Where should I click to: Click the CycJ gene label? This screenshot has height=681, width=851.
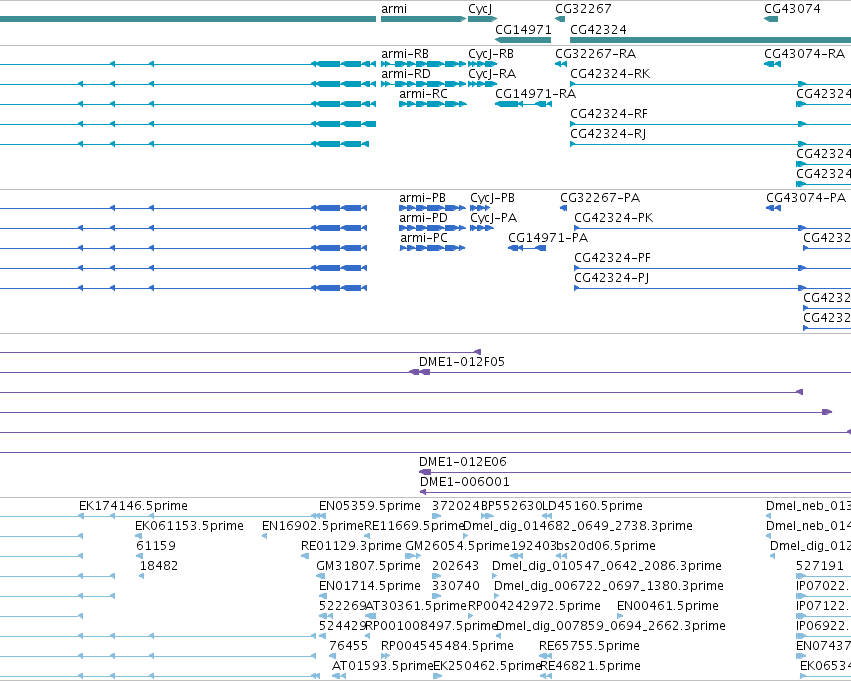pyautogui.click(x=480, y=9)
